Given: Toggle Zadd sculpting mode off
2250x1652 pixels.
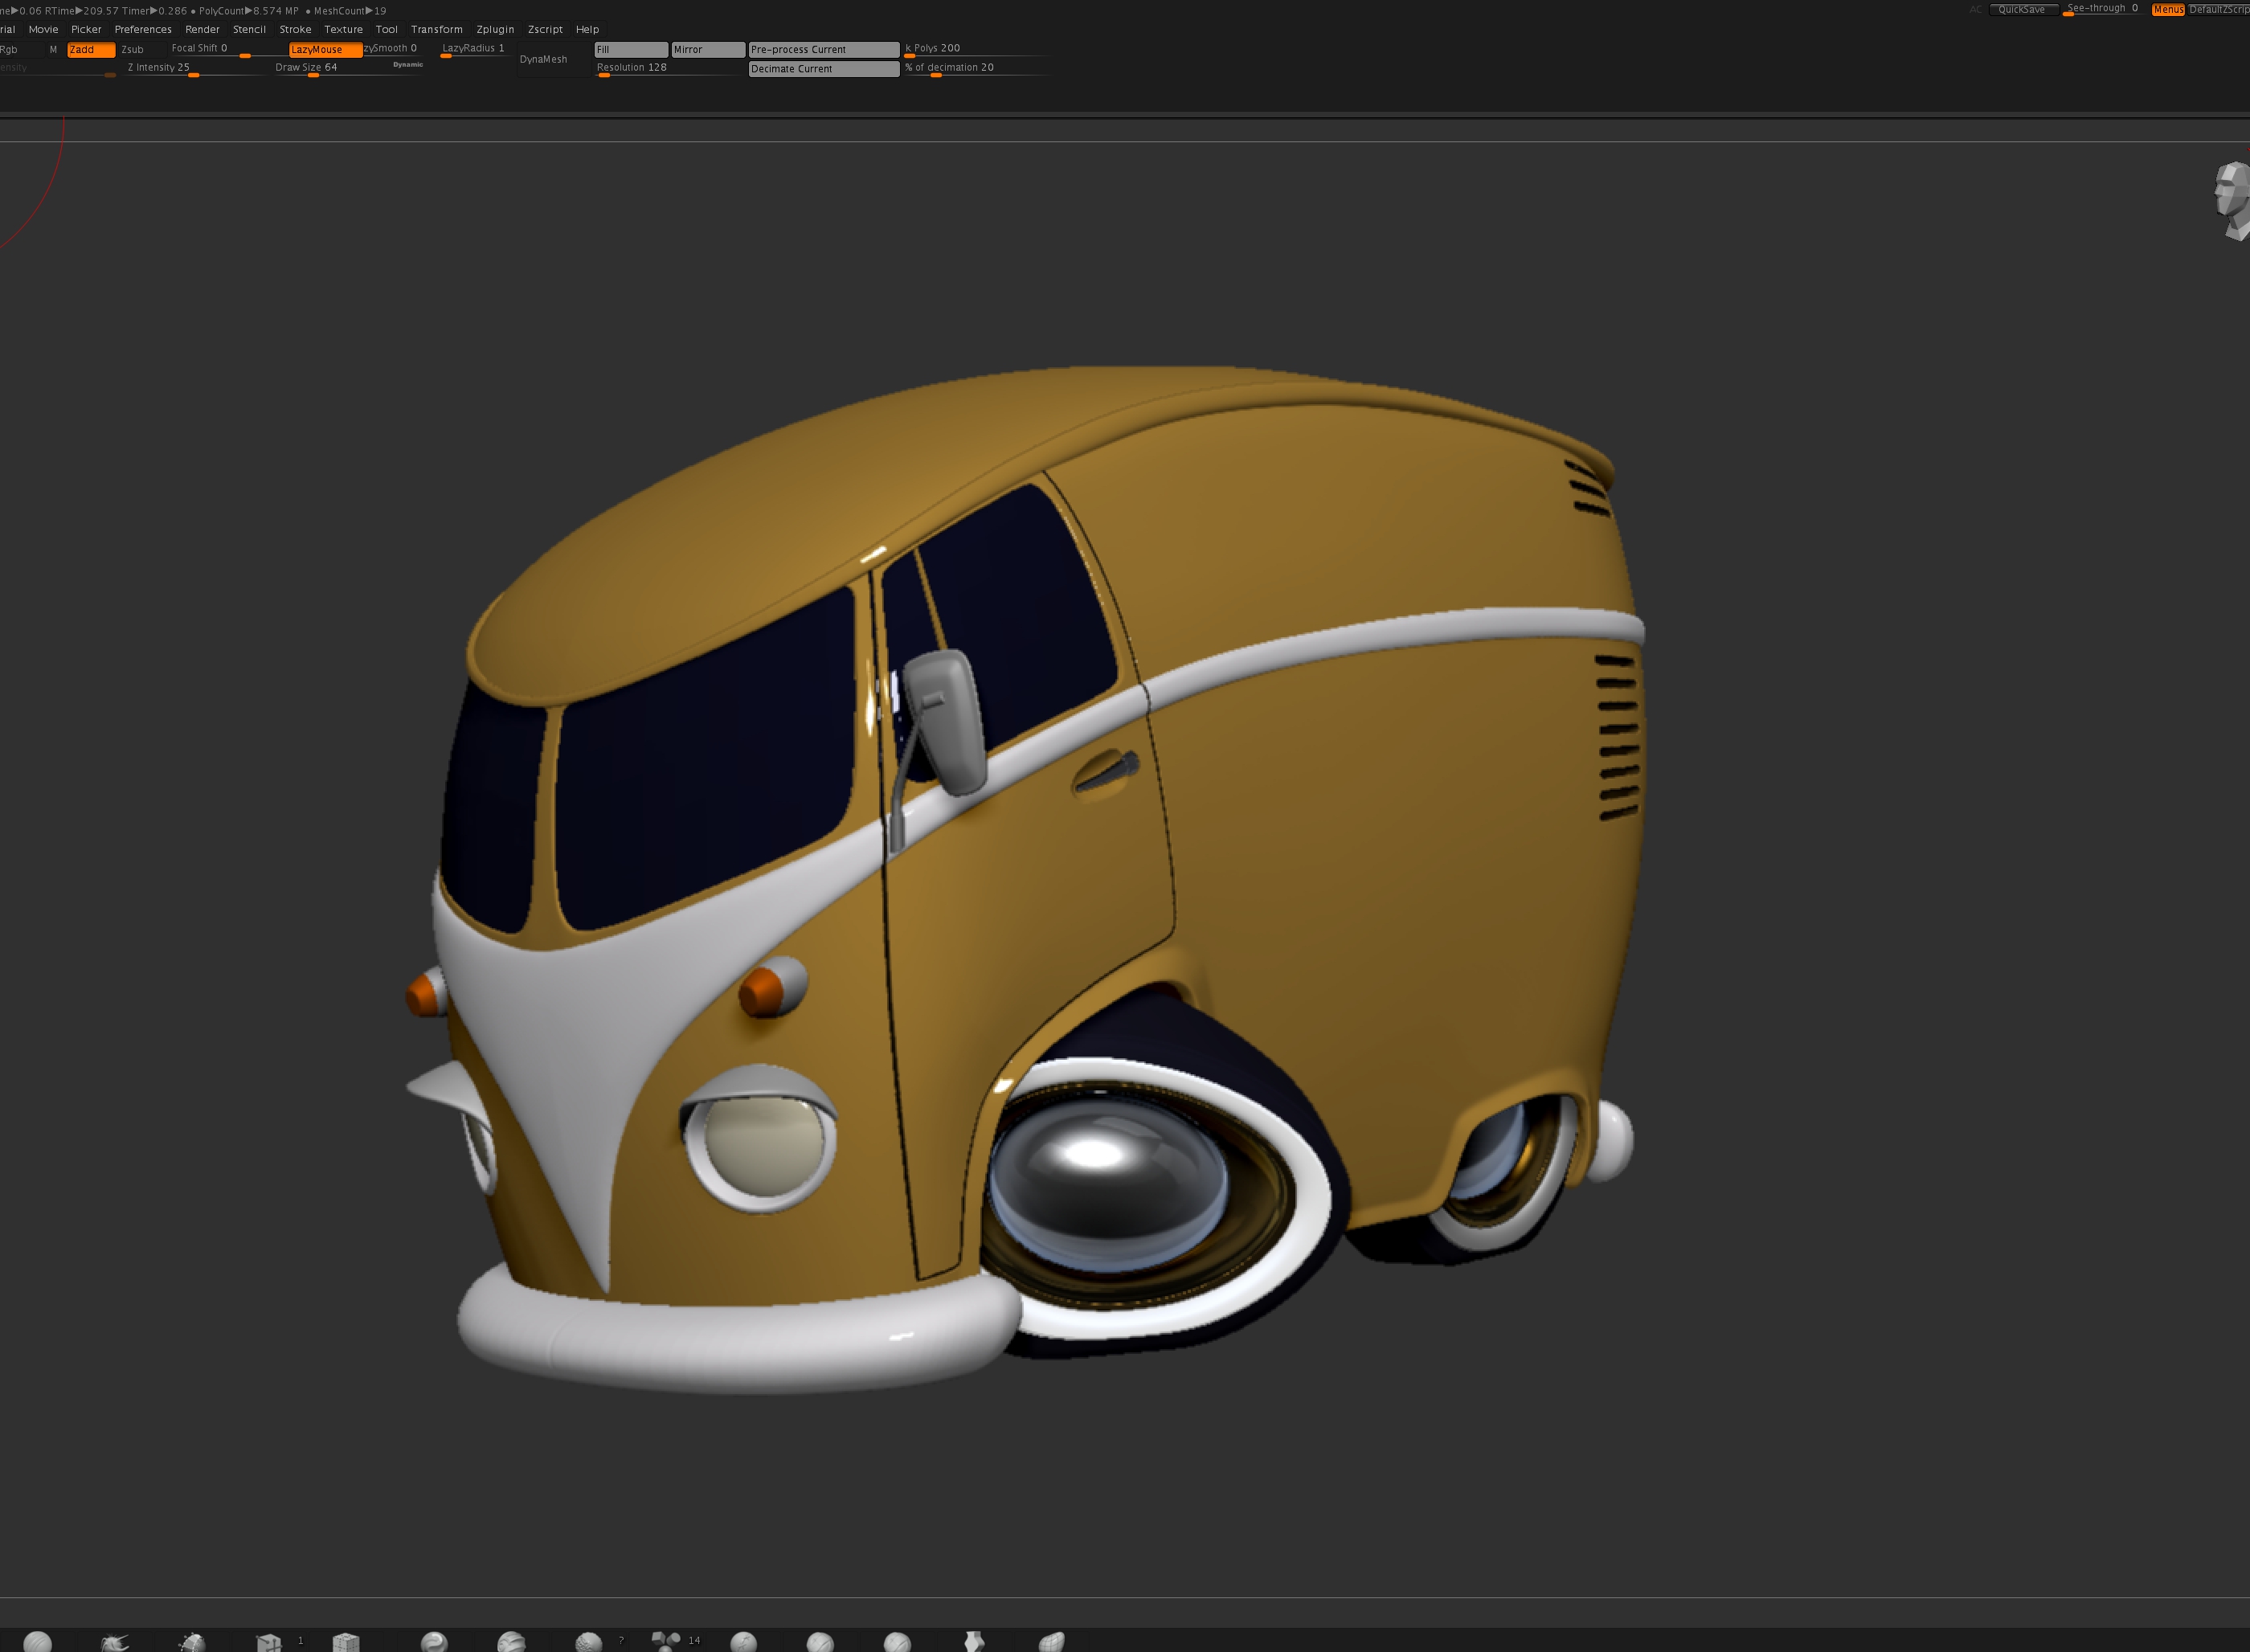Looking at the screenshot, I should coord(90,49).
